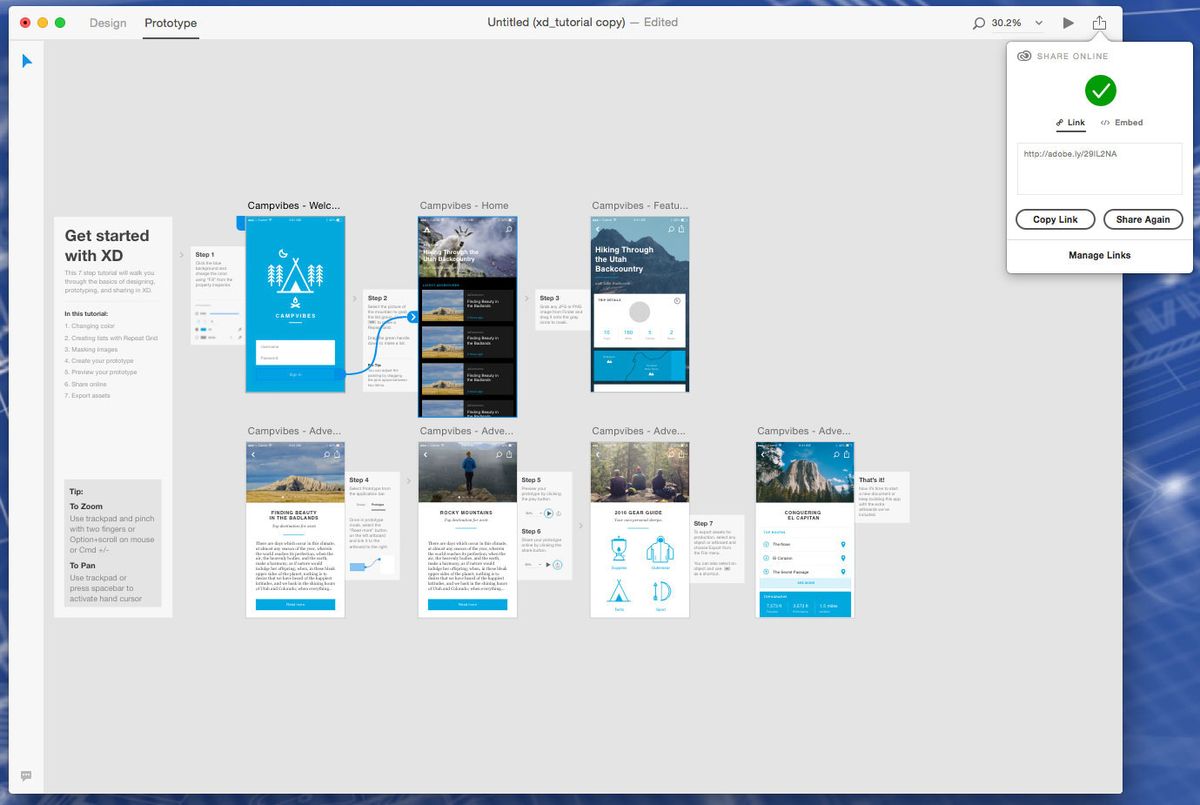This screenshot has height=805, width=1200.
Task: Click the Play button to preview the prototype
Action: tap(1067, 22)
